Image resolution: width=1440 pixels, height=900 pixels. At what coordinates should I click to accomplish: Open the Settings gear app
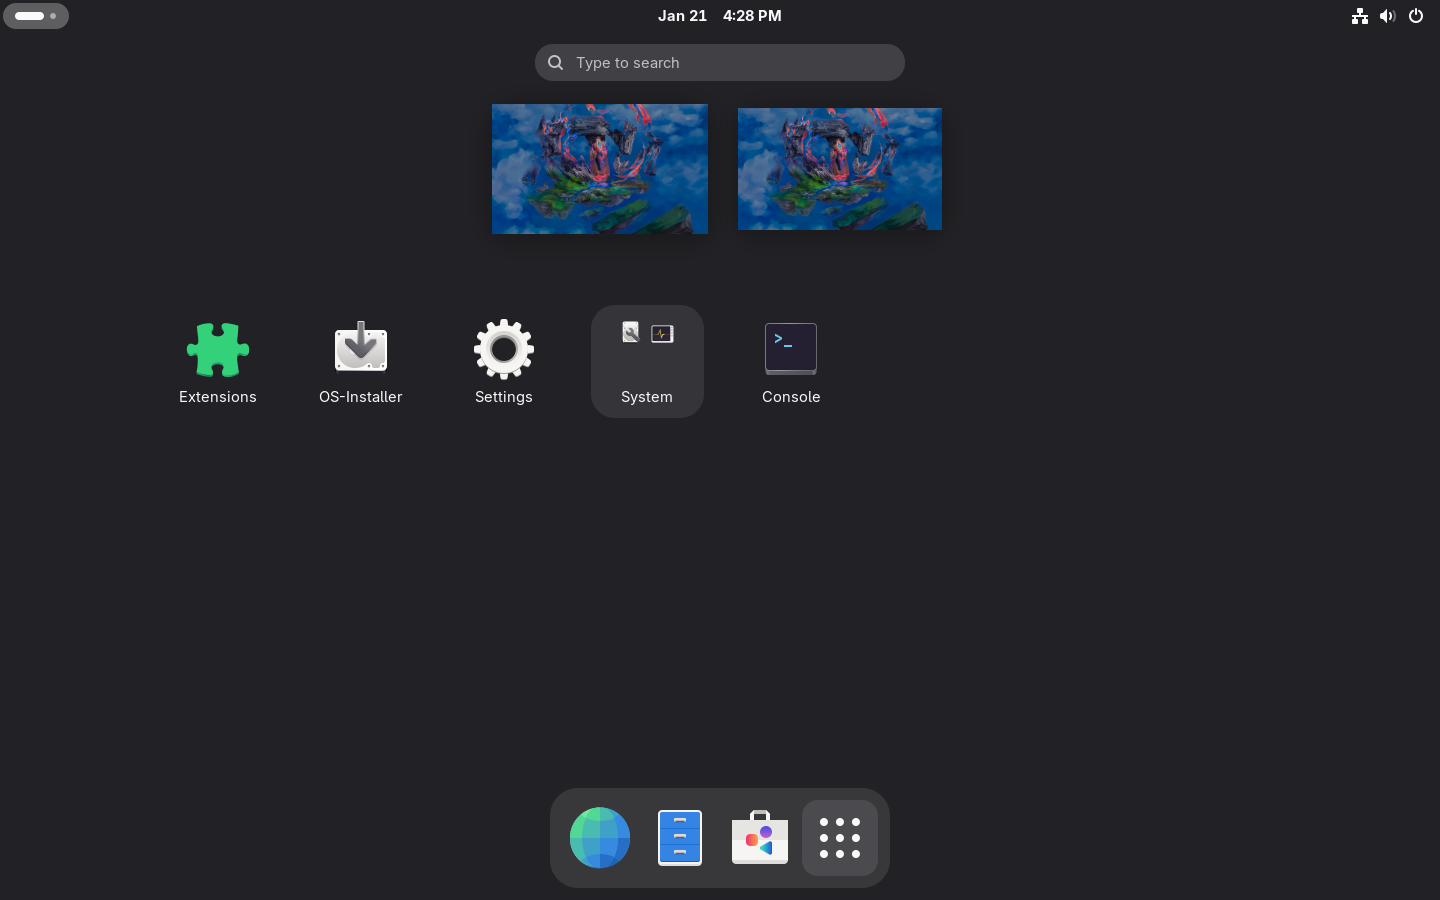503,350
